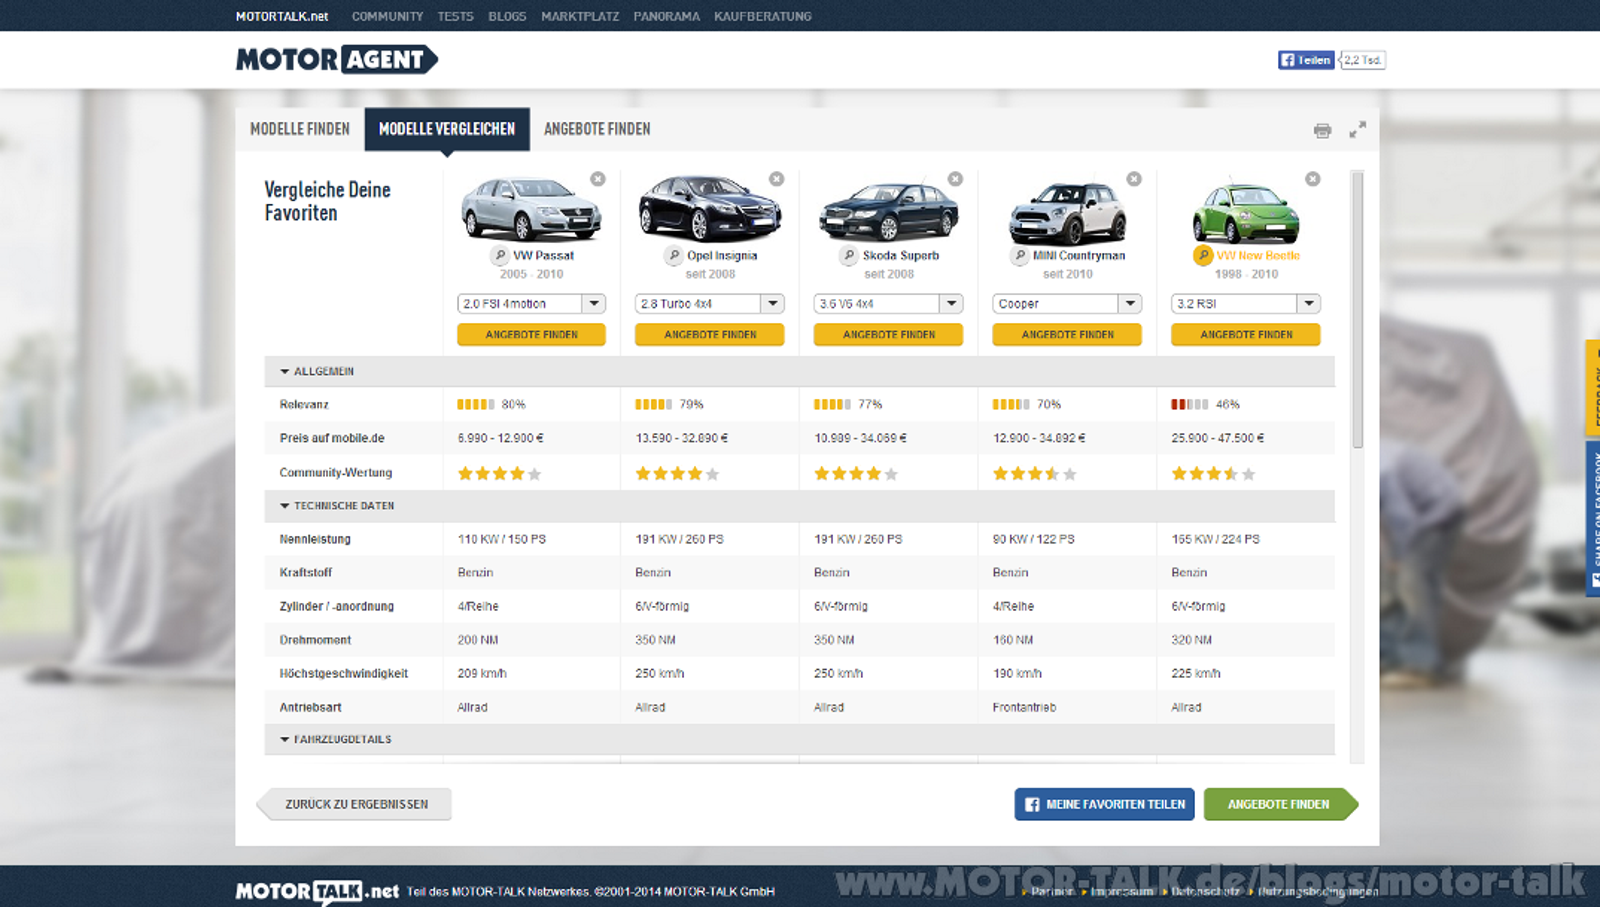1600x907 pixels.
Task: Click ANGEBOTE FINDEN under MINI Countryman
Action: tap(1067, 335)
